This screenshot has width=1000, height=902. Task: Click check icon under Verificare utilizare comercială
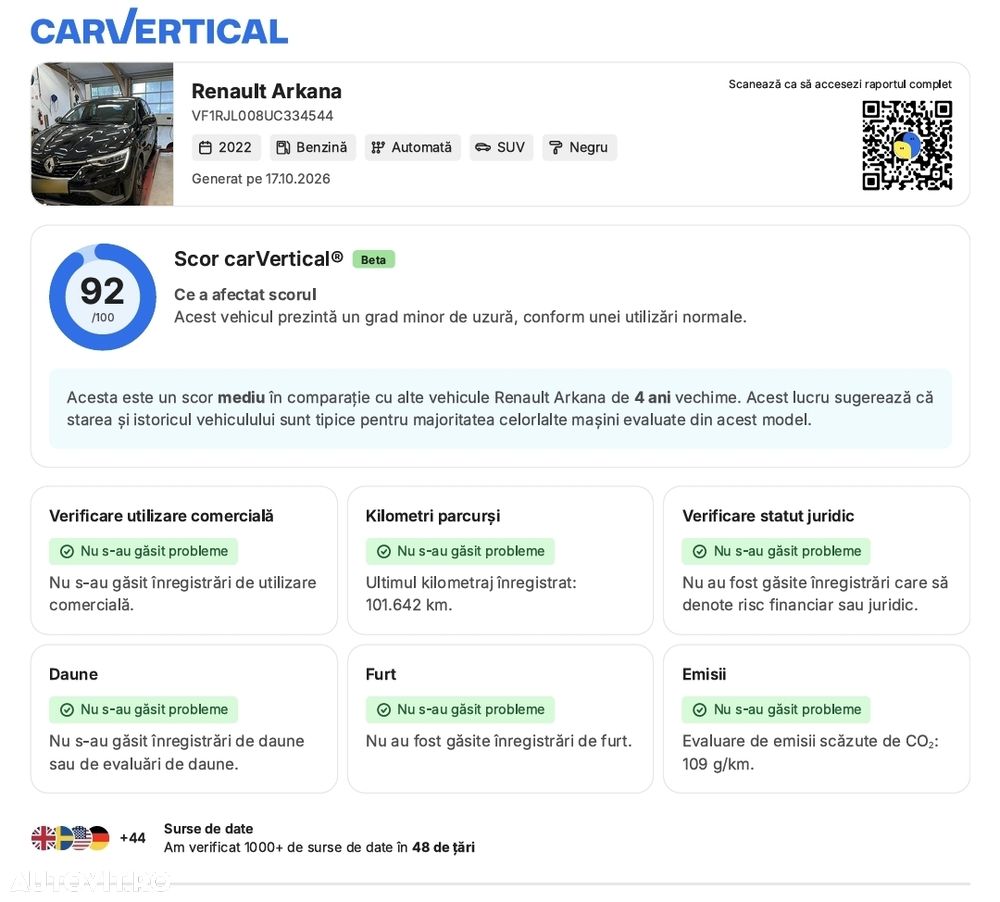tap(67, 552)
